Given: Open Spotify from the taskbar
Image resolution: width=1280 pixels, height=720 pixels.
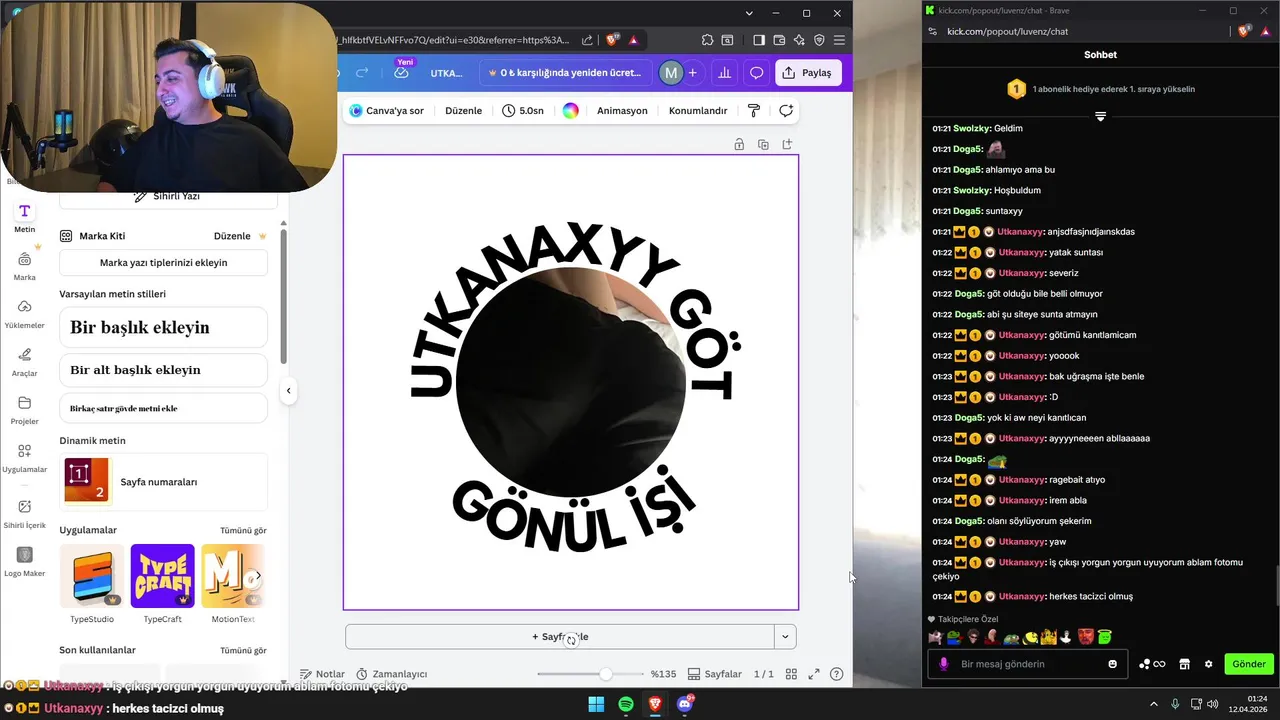Looking at the screenshot, I should (x=626, y=704).
